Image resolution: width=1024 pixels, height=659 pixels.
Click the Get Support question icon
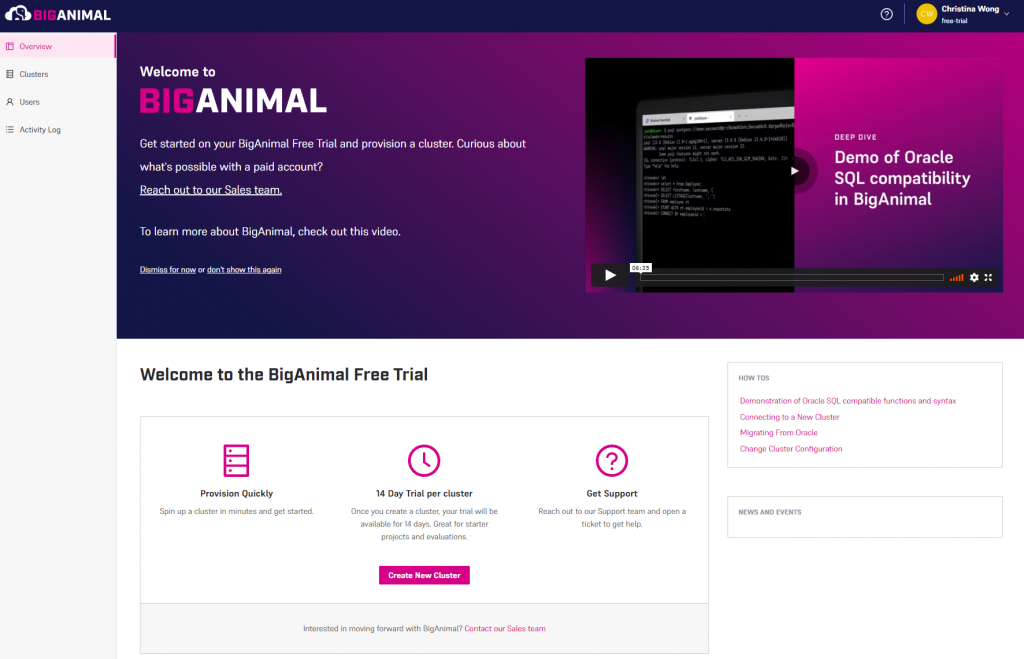[611, 460]
